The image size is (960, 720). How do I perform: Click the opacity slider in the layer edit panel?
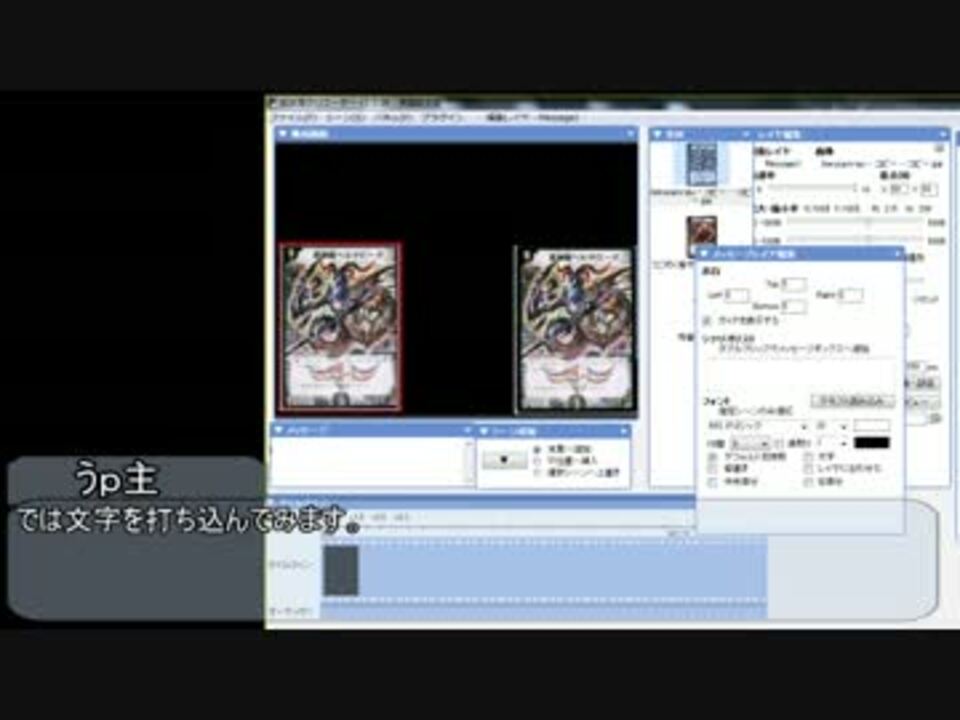click(812, 189)
